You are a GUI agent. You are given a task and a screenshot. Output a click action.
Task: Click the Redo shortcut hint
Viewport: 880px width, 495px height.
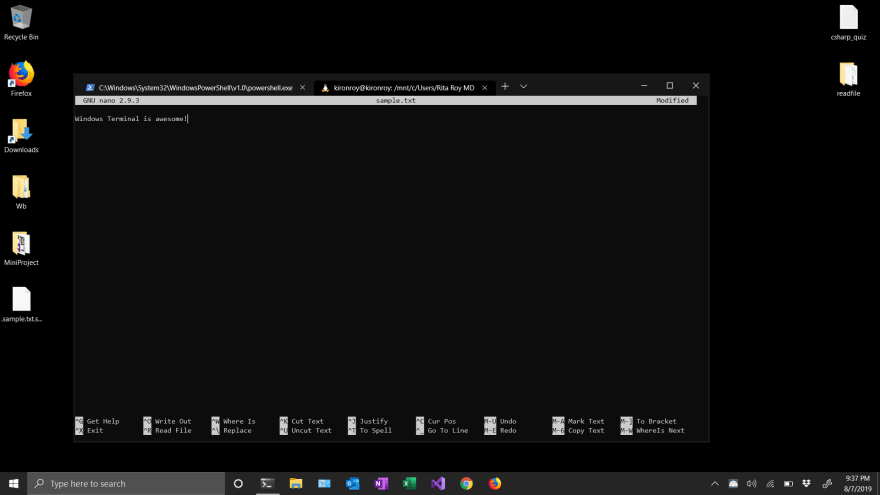[501, 431]
